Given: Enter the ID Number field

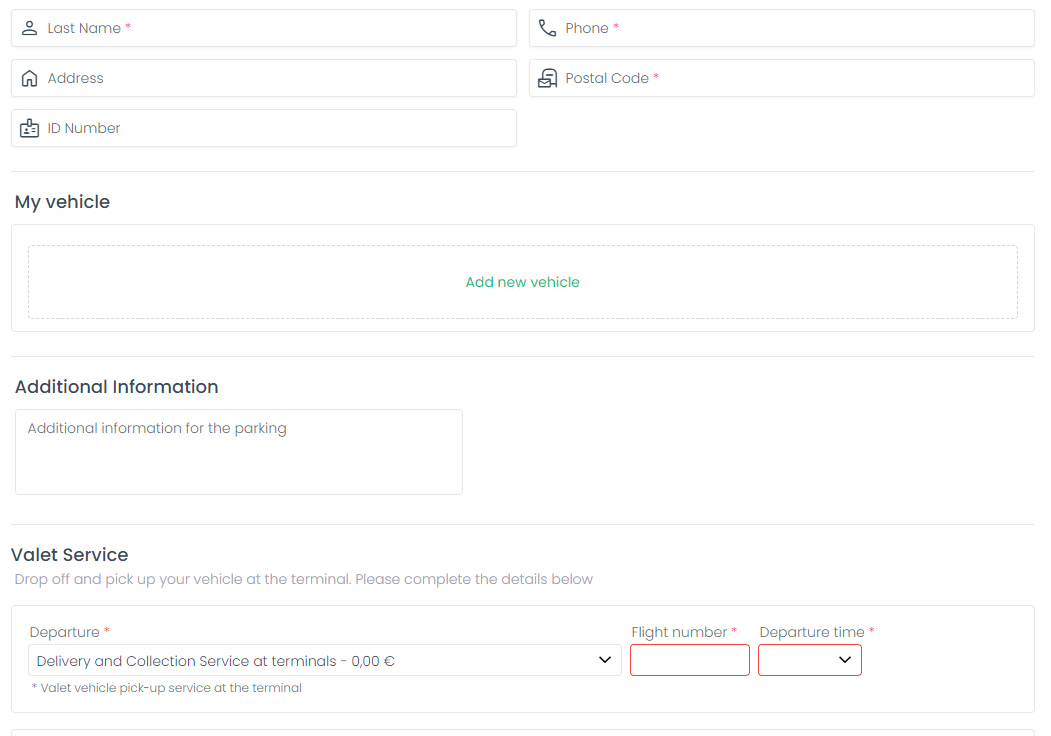Looking at the screenshot, I should [300, 128].
